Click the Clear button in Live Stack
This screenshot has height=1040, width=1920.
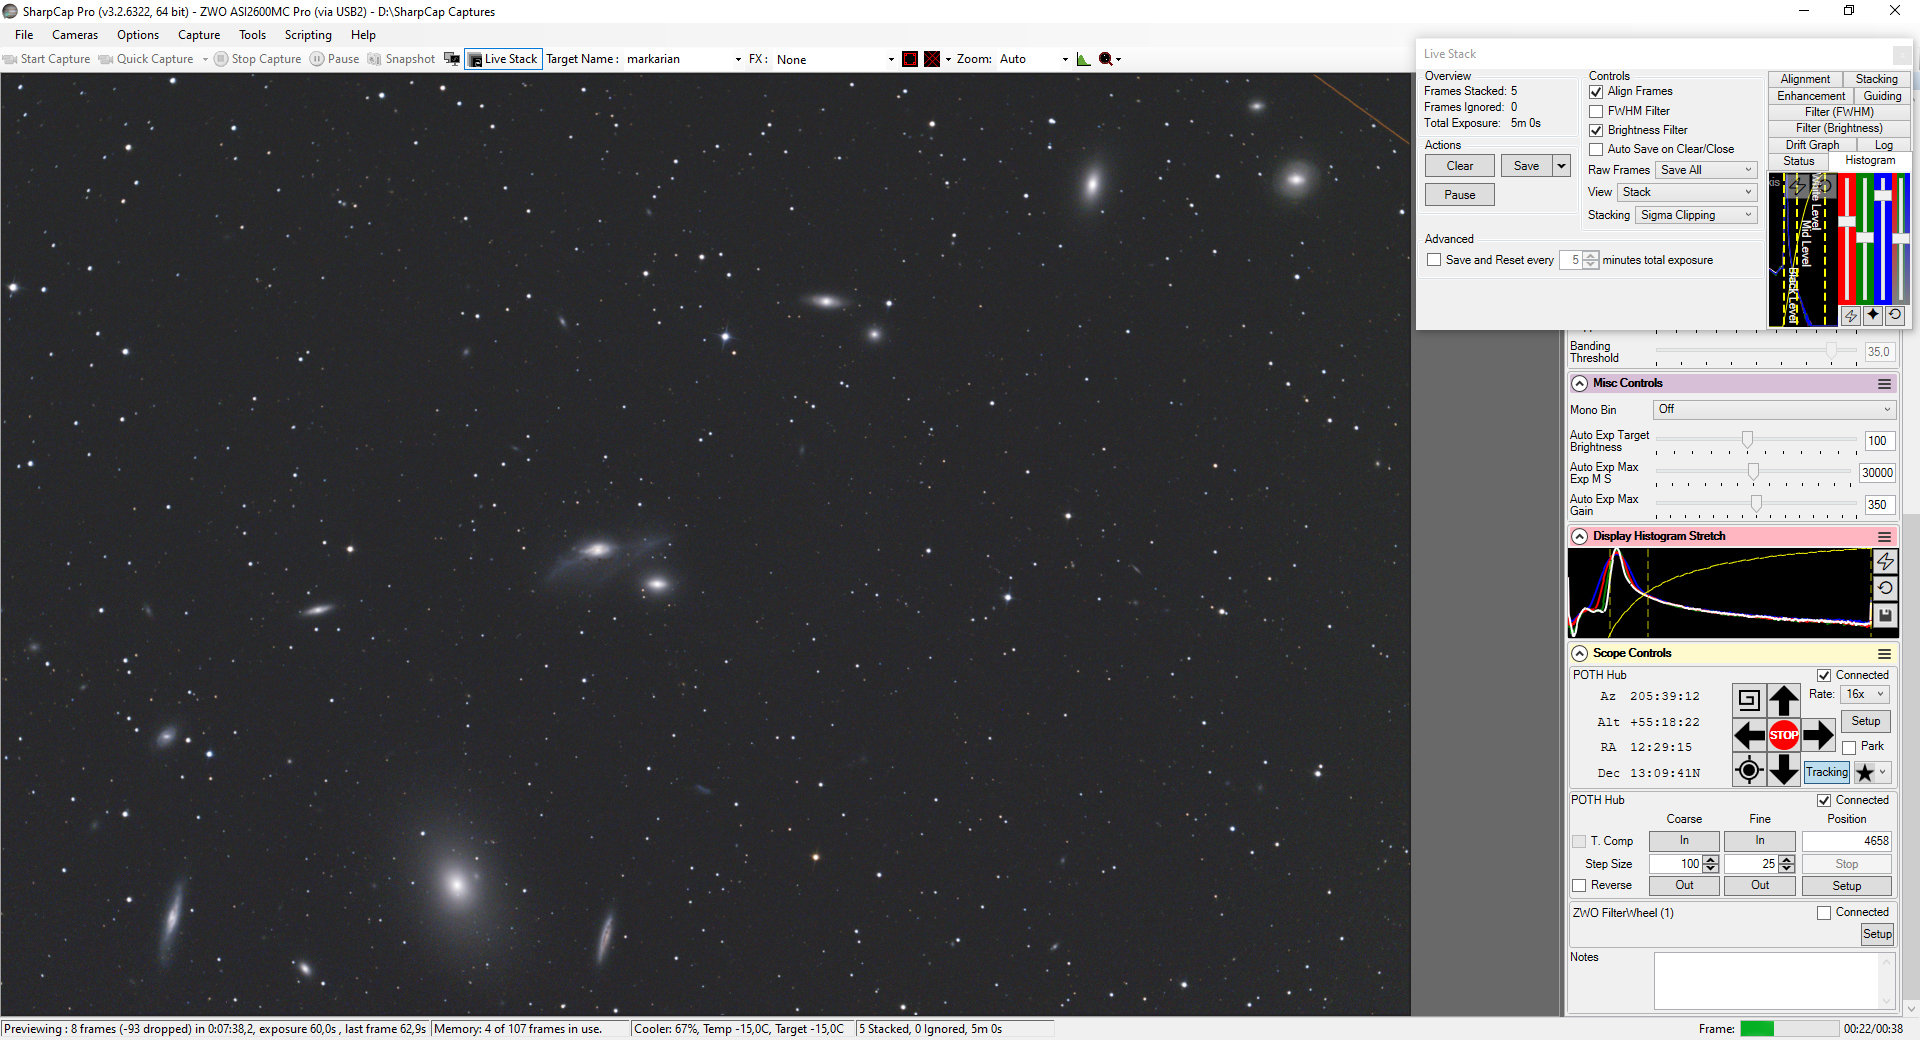(x=1460, y=166)
